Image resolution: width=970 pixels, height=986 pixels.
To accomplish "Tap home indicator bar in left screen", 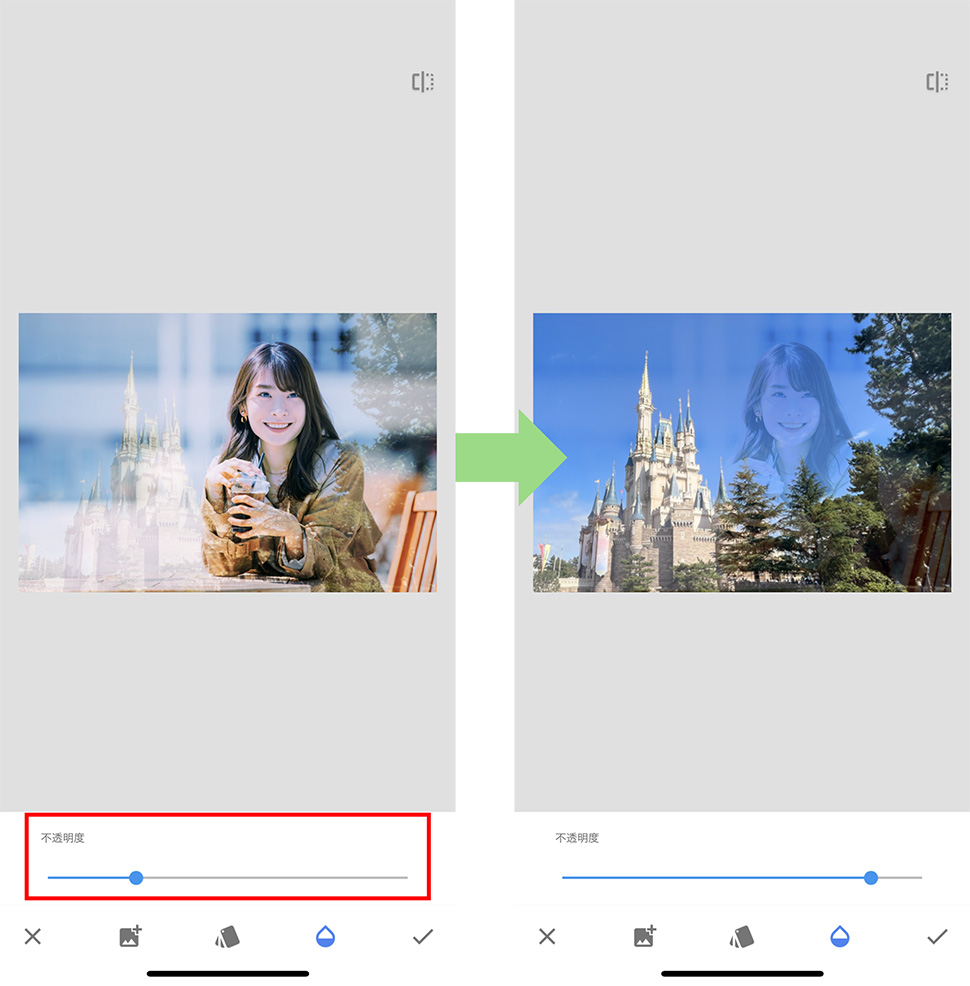I will click(x=228, y=973).
